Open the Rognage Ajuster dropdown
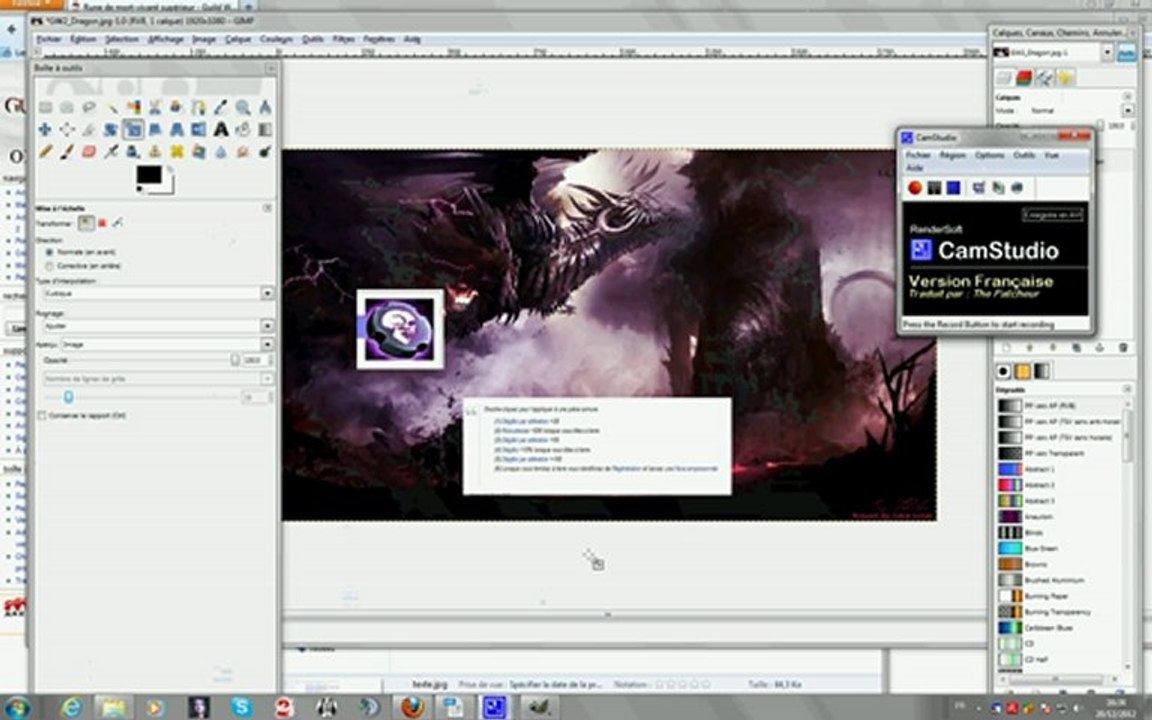This screenshot has height=720, width=1152. click(159, 325)
